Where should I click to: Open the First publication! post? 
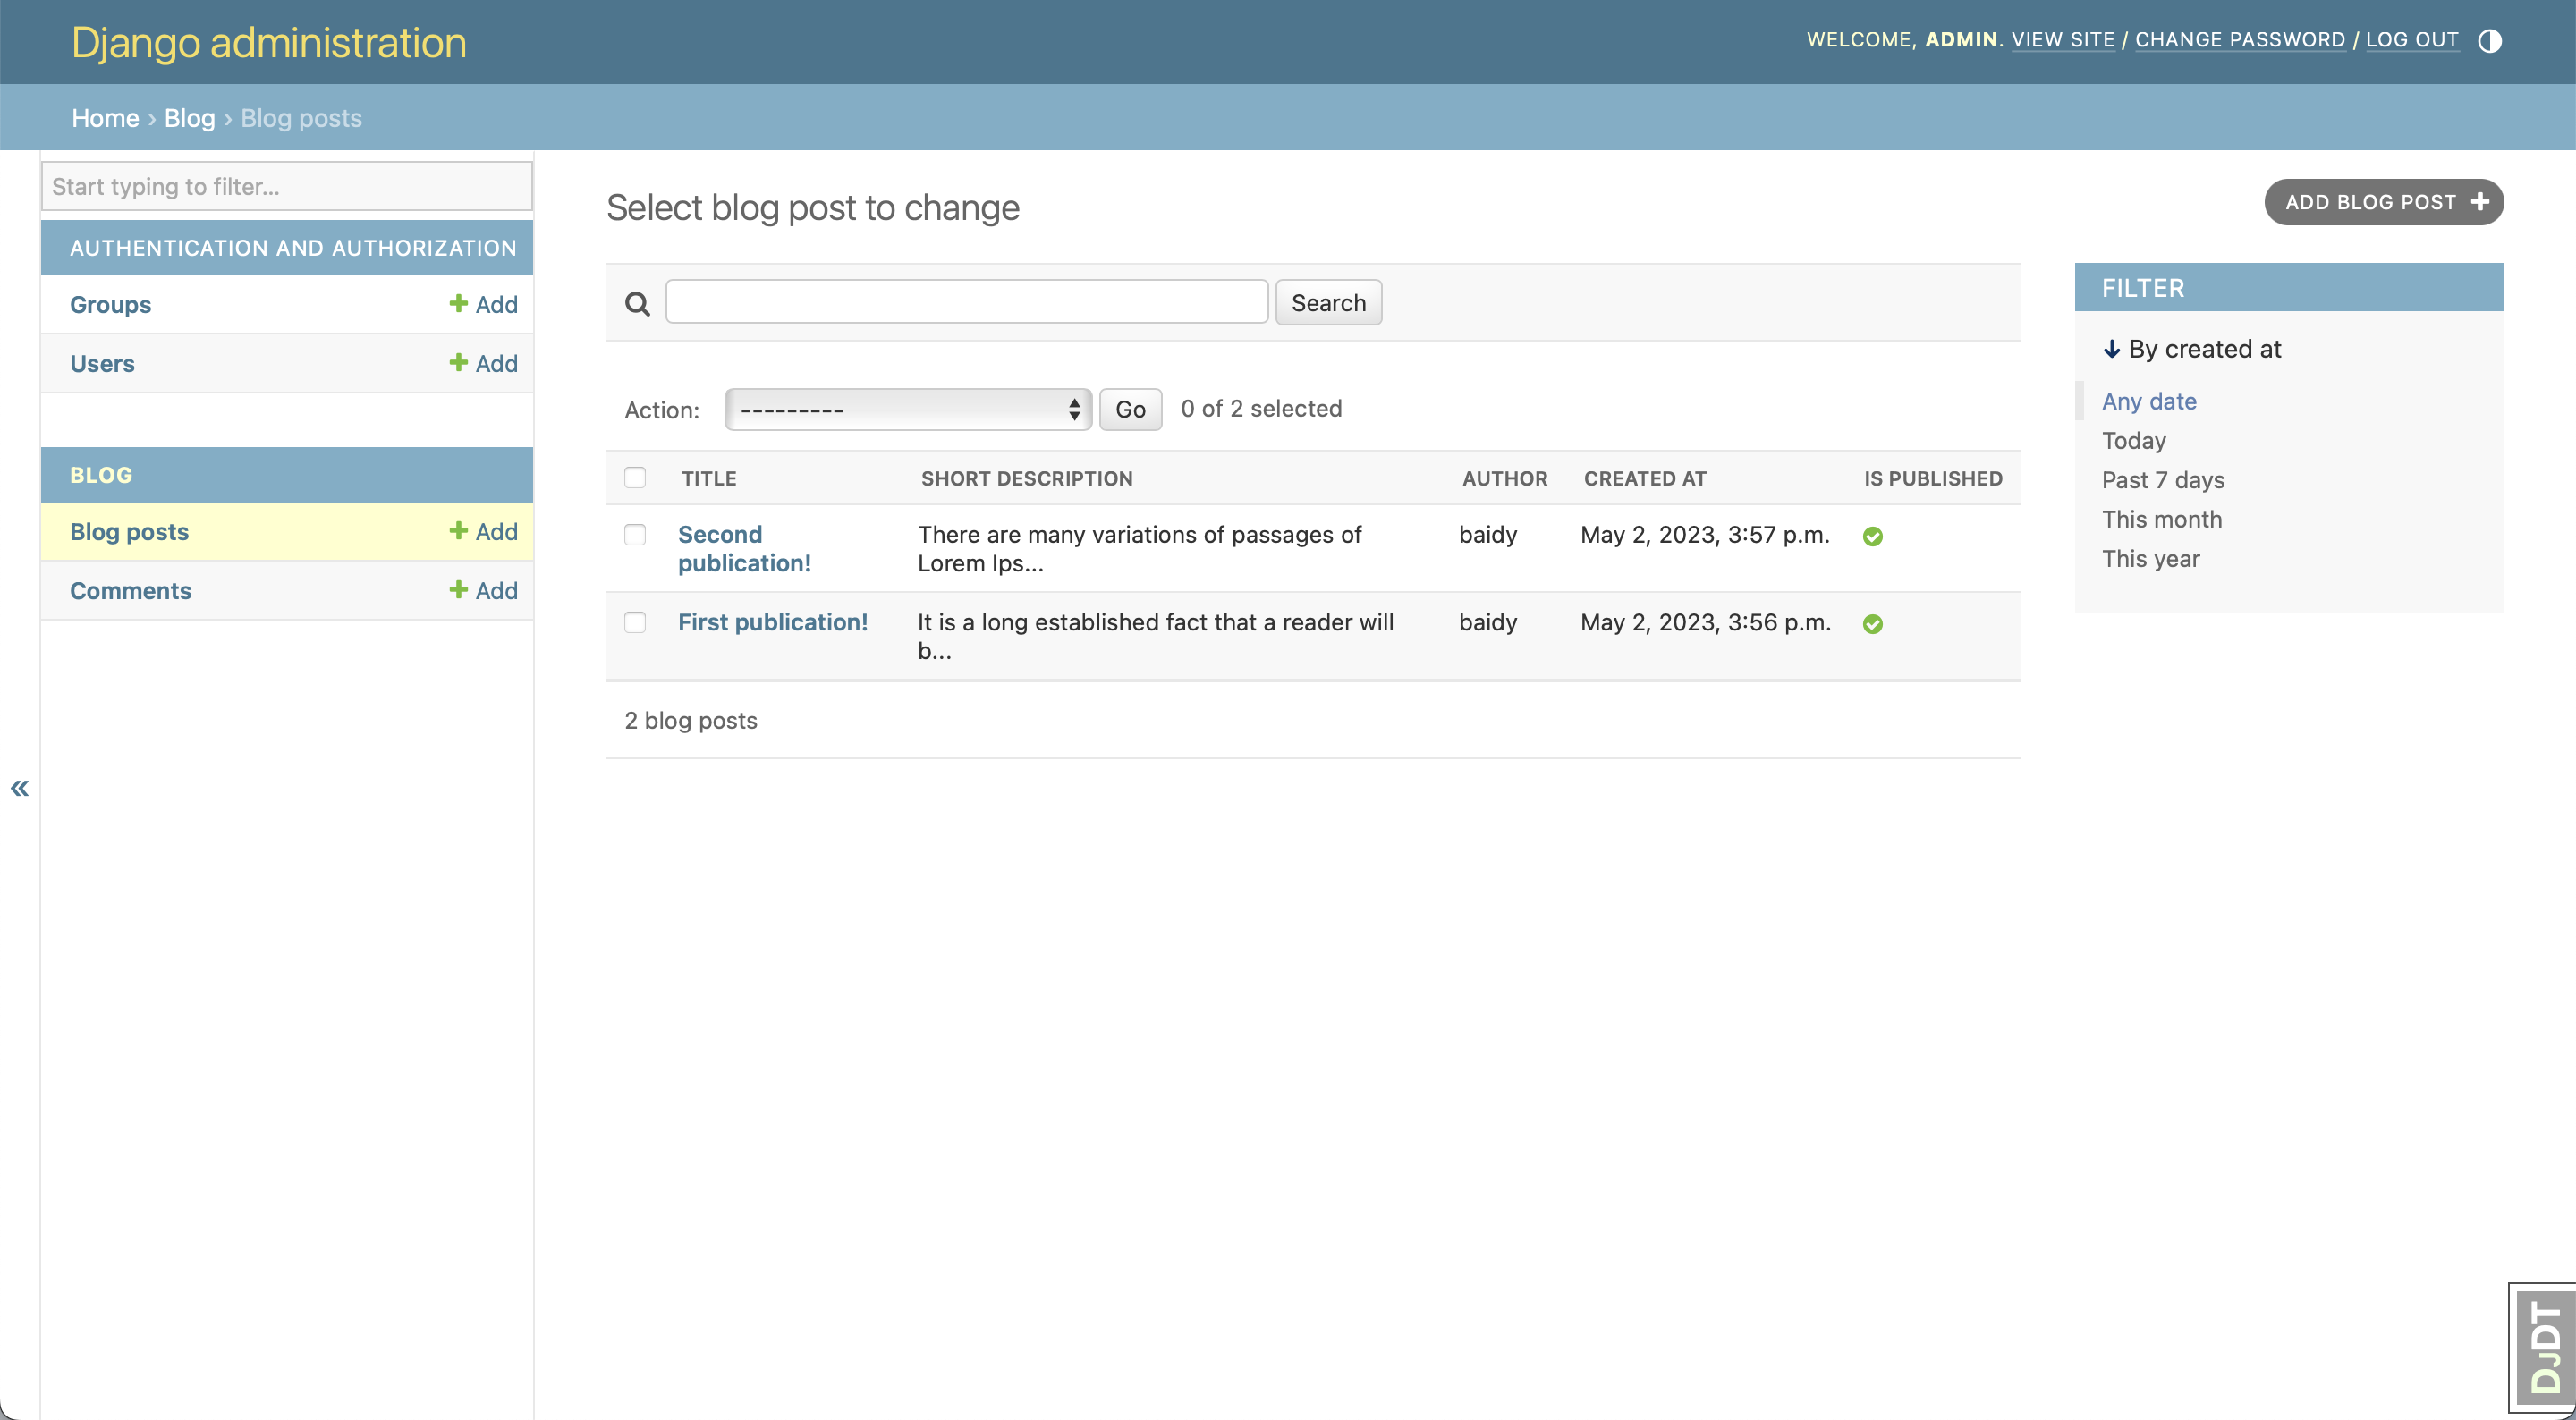click(x=772, y=622)
